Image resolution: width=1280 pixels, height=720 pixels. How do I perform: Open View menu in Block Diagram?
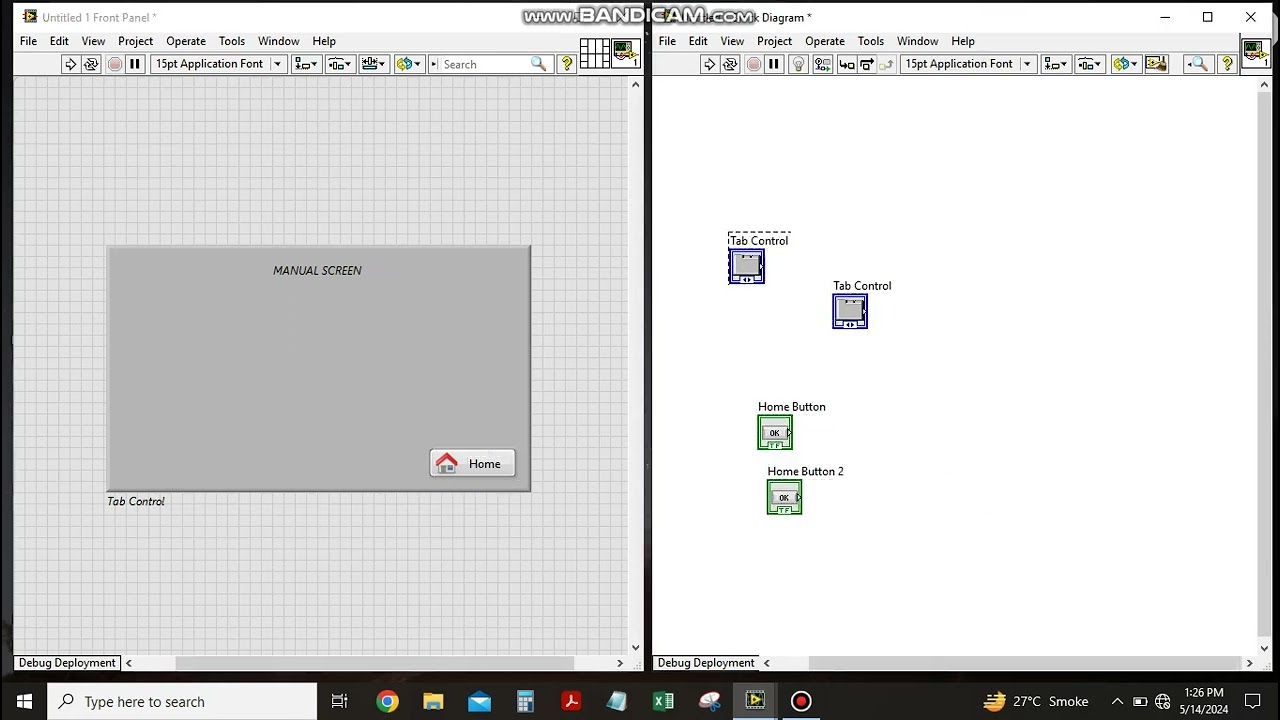(732, 41)
